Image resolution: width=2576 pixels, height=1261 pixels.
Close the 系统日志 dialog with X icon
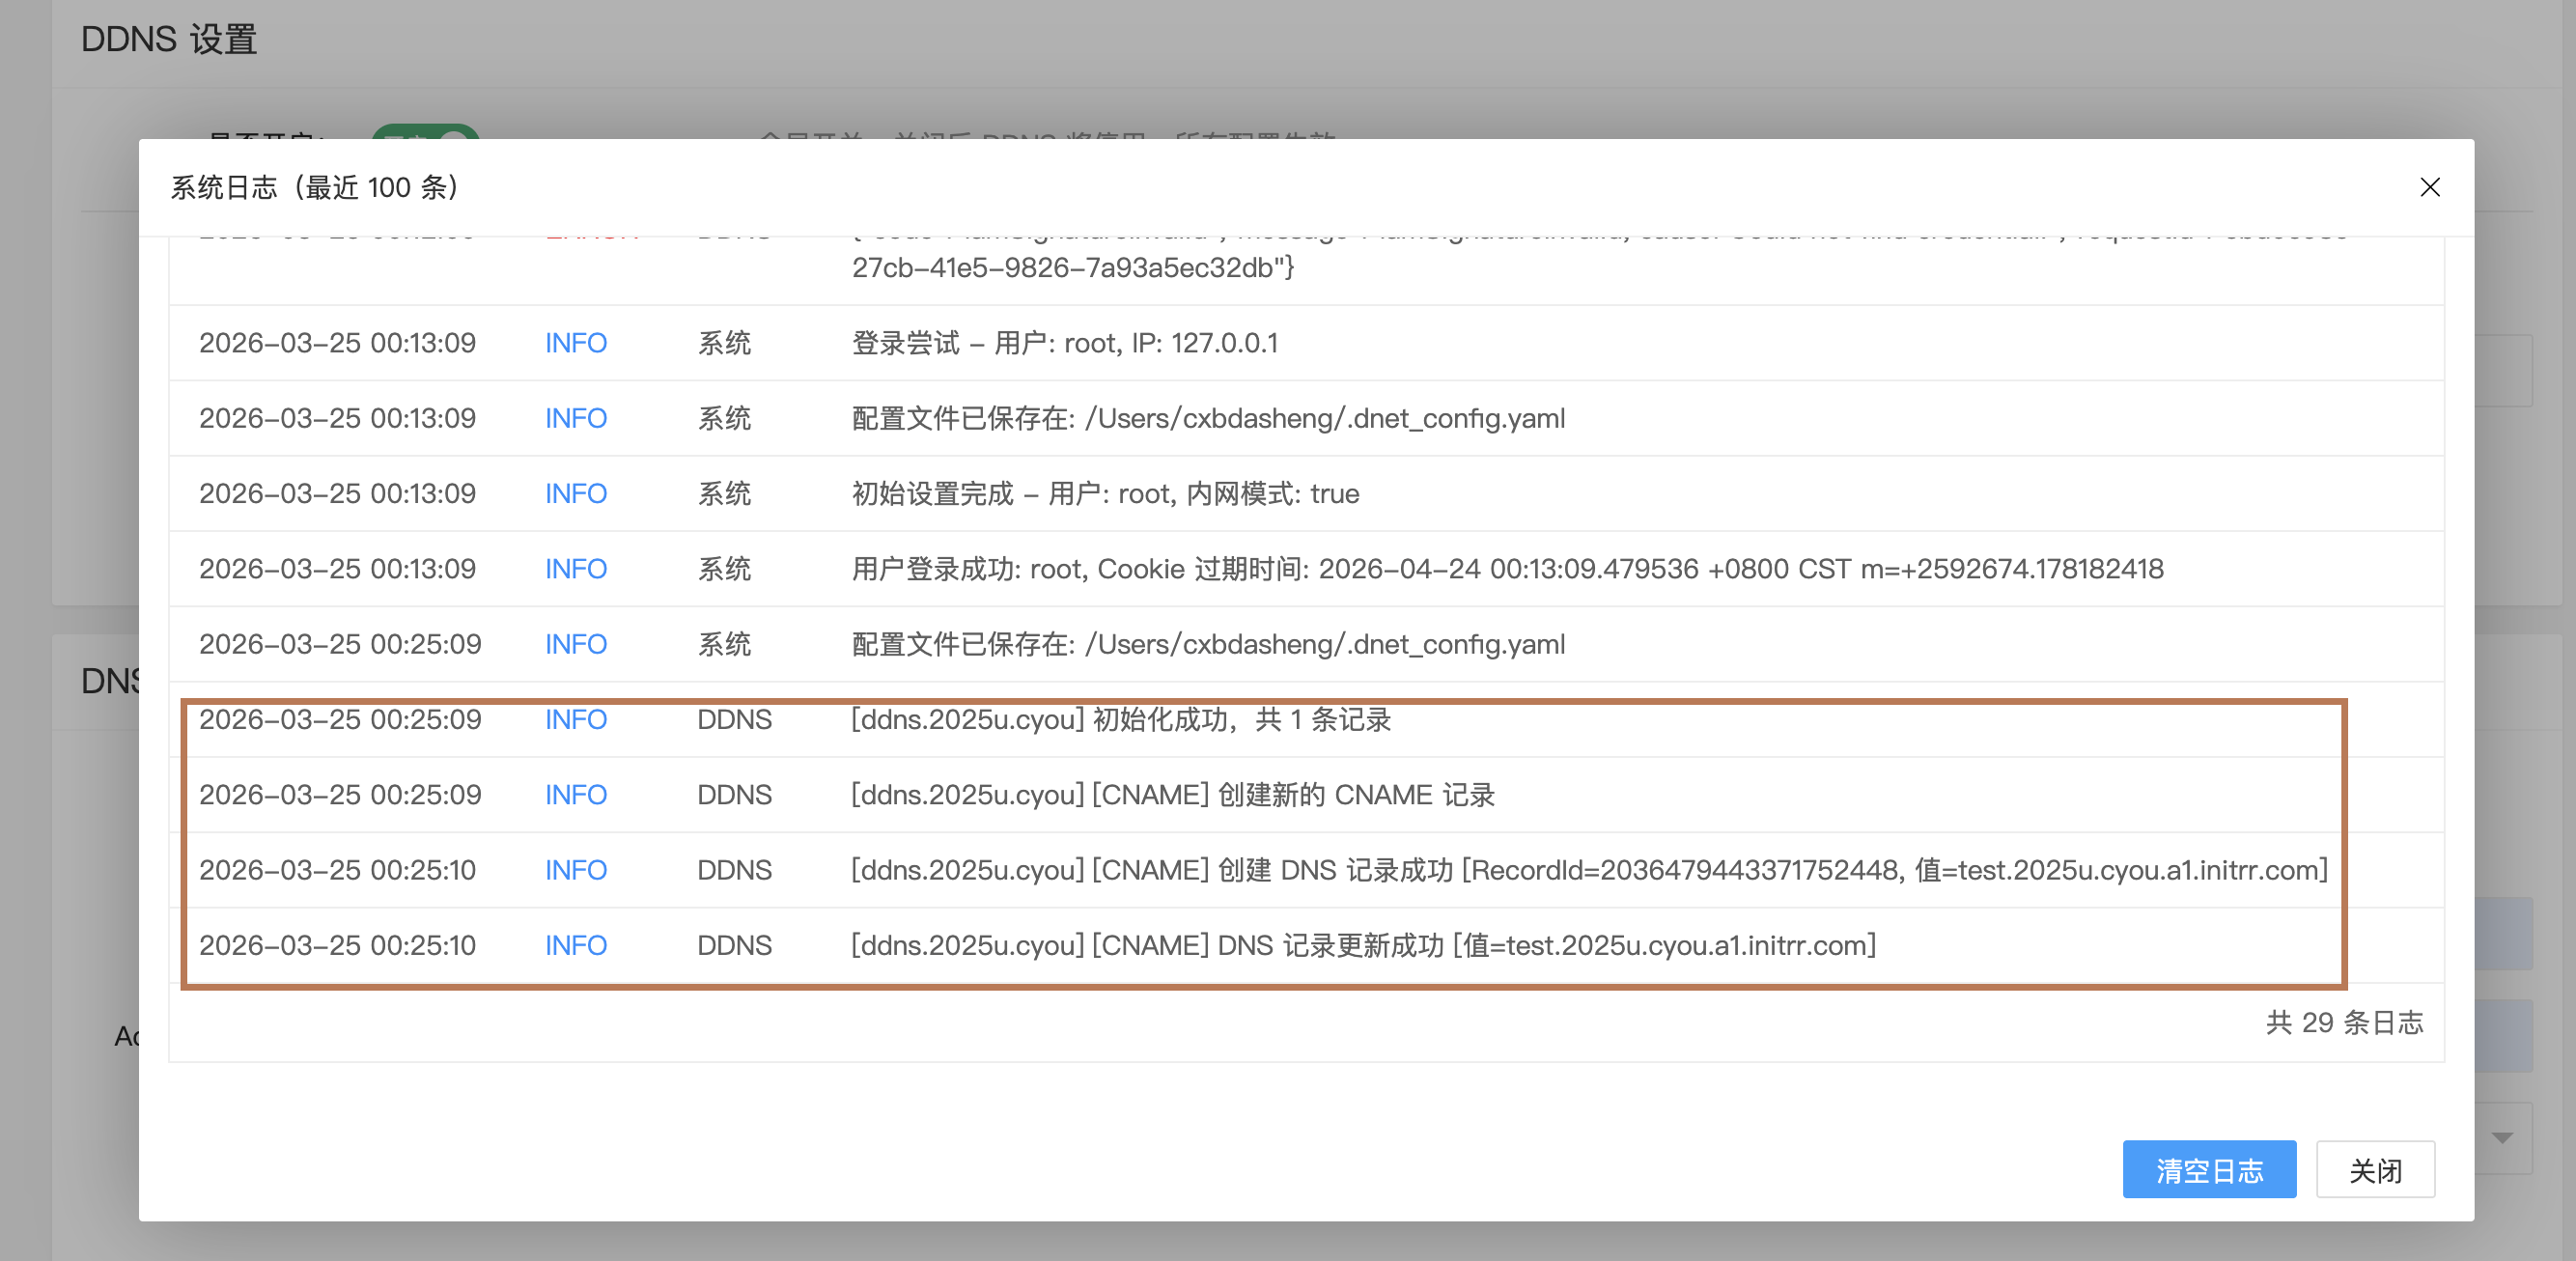click(x=2429, y=188)
